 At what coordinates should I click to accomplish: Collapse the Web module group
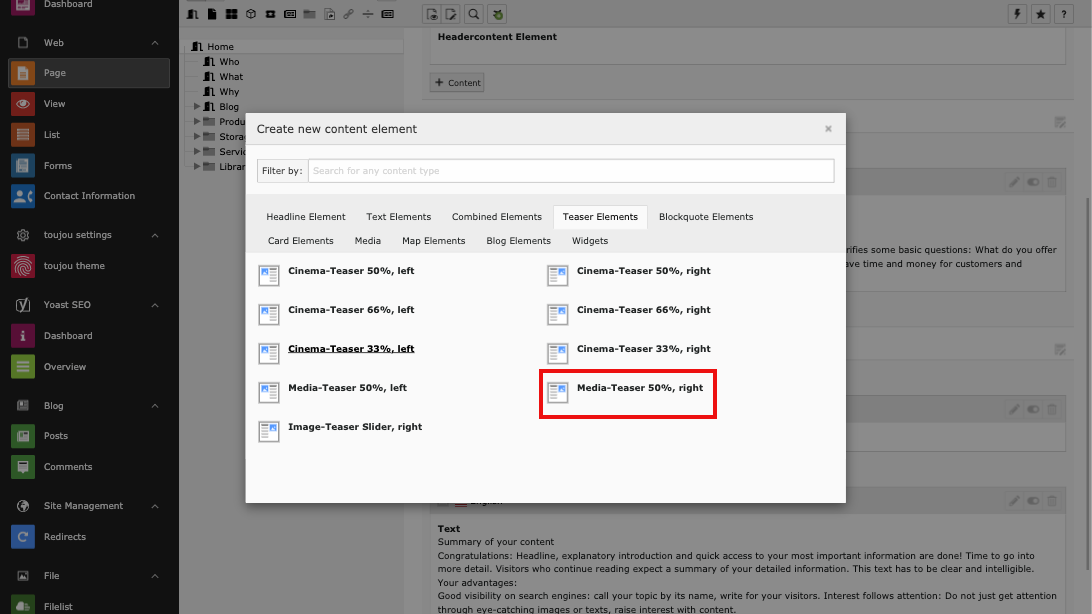pos(155,43)
